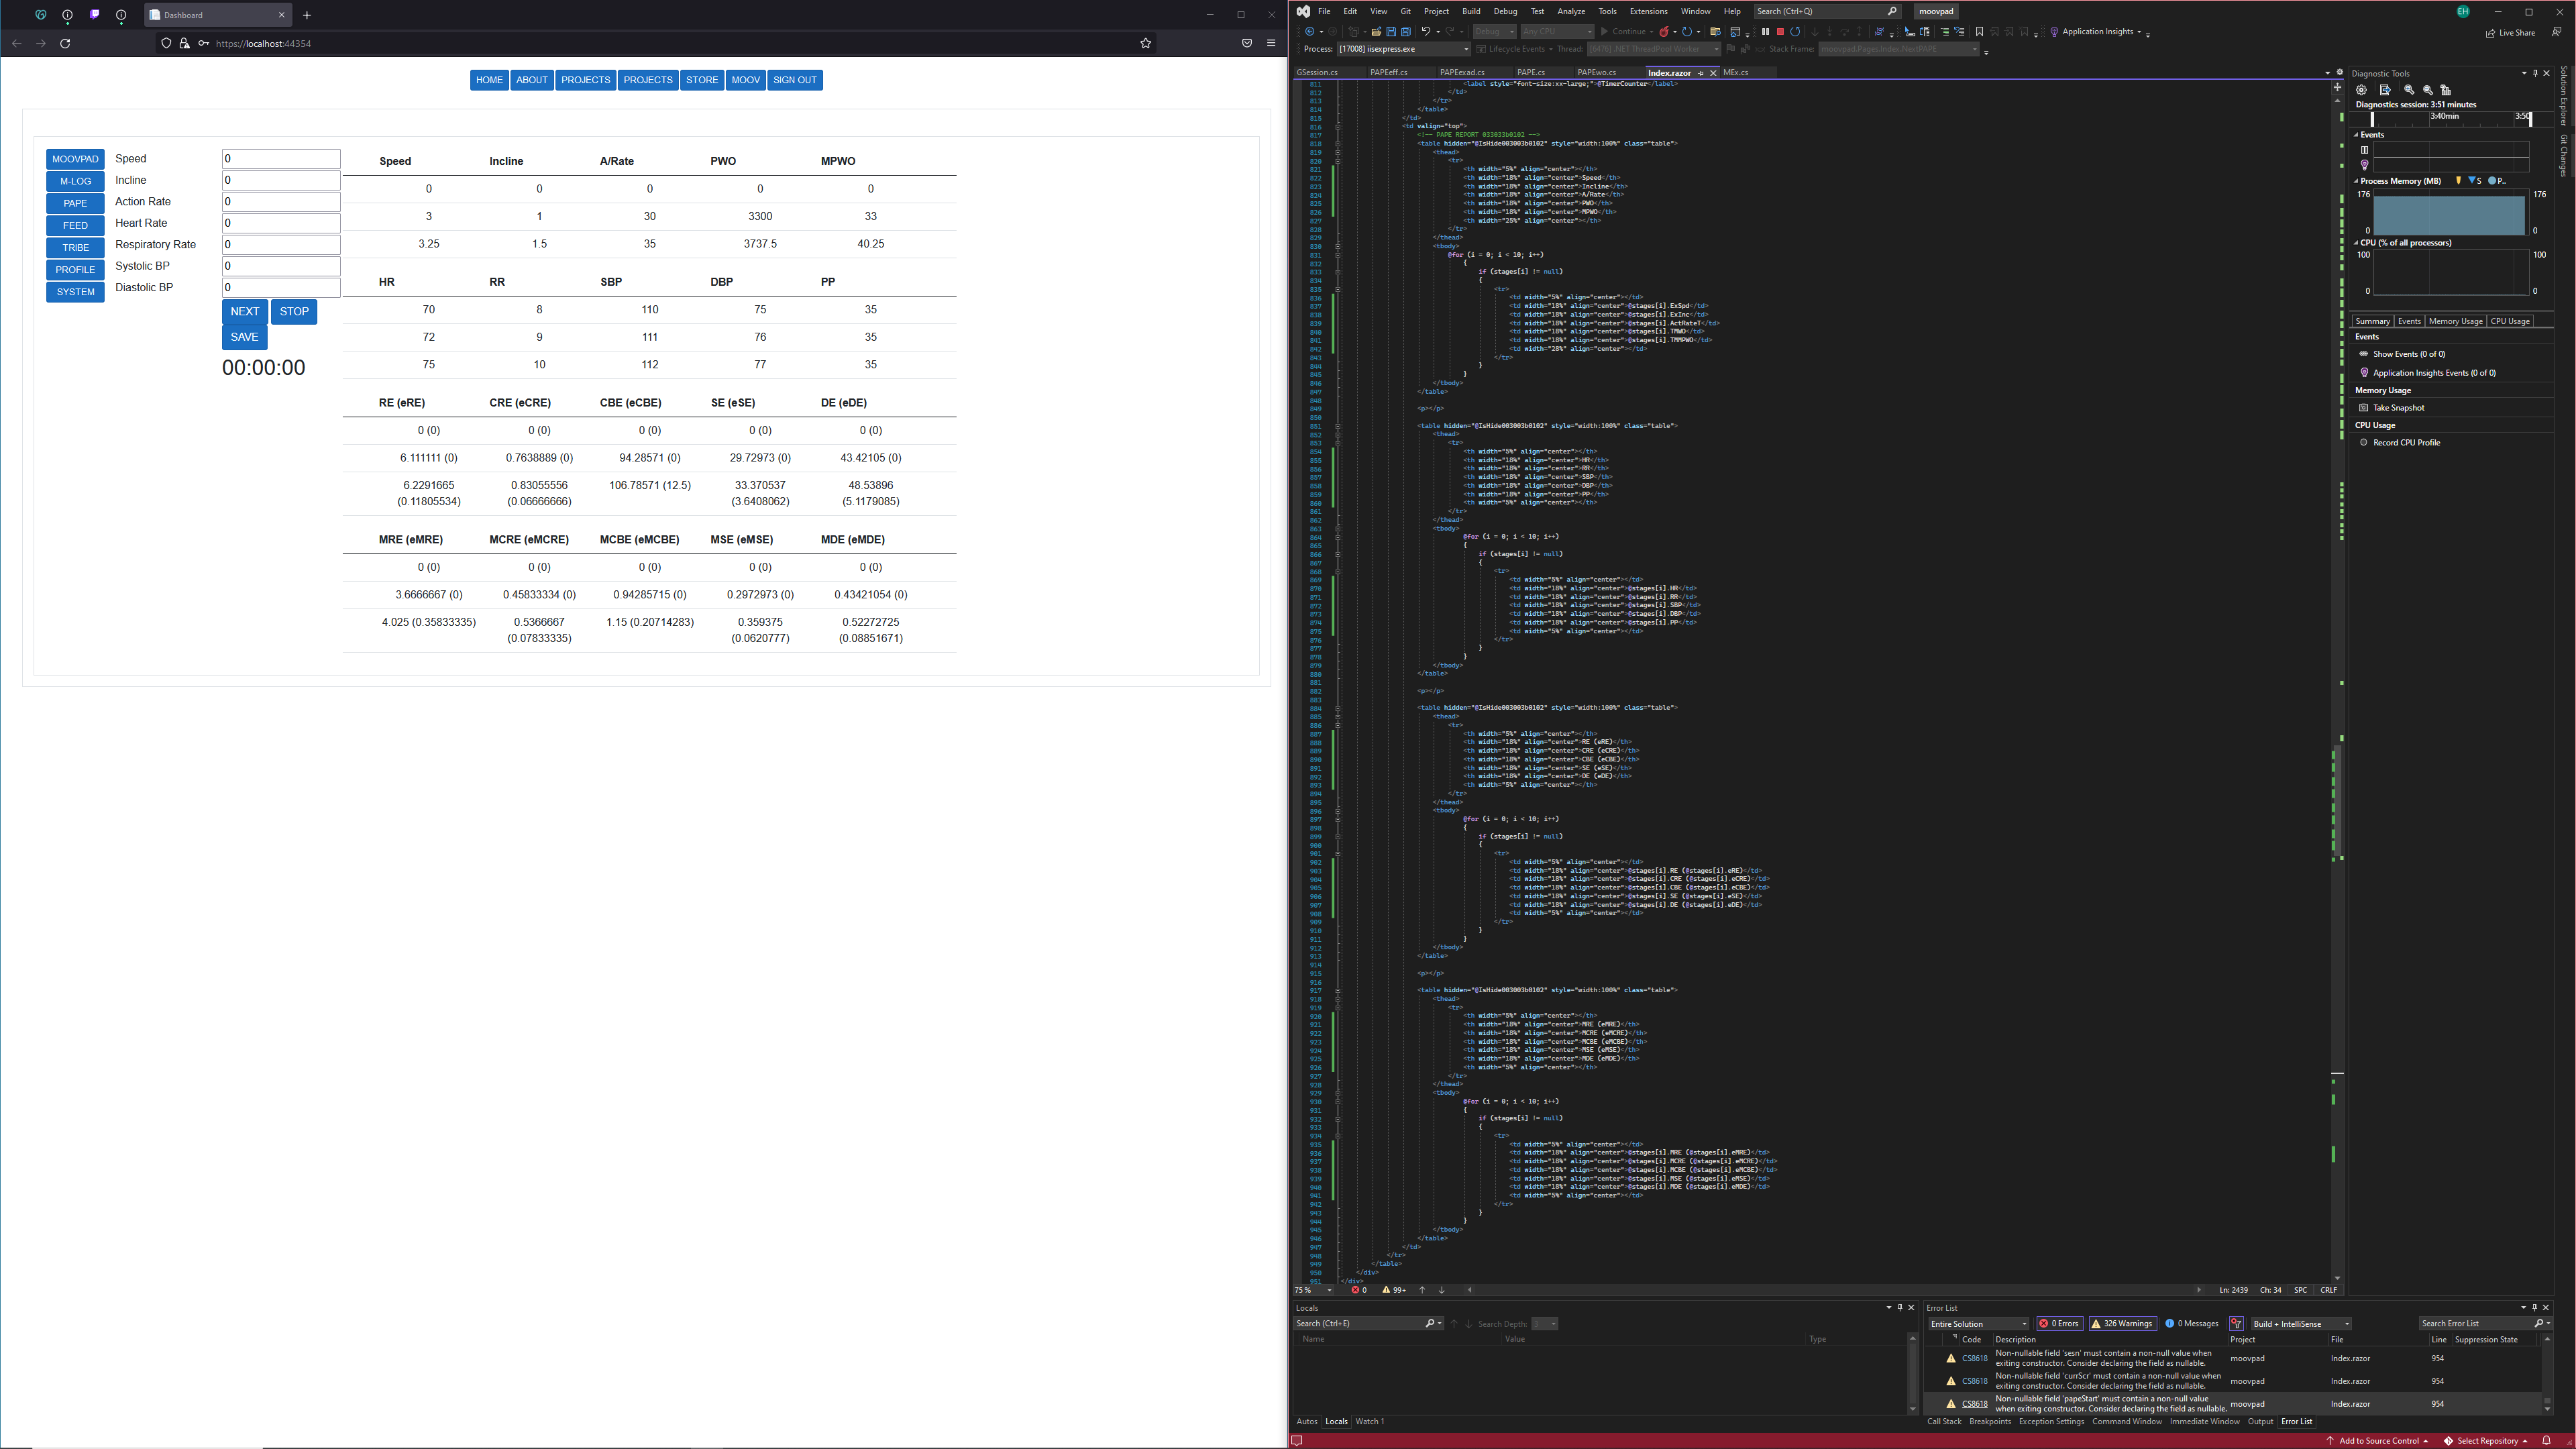The image size is (2576, 1449).
Task: Open the Process iisexpress.exe dropdown
Action: (x=1404, y=49)
